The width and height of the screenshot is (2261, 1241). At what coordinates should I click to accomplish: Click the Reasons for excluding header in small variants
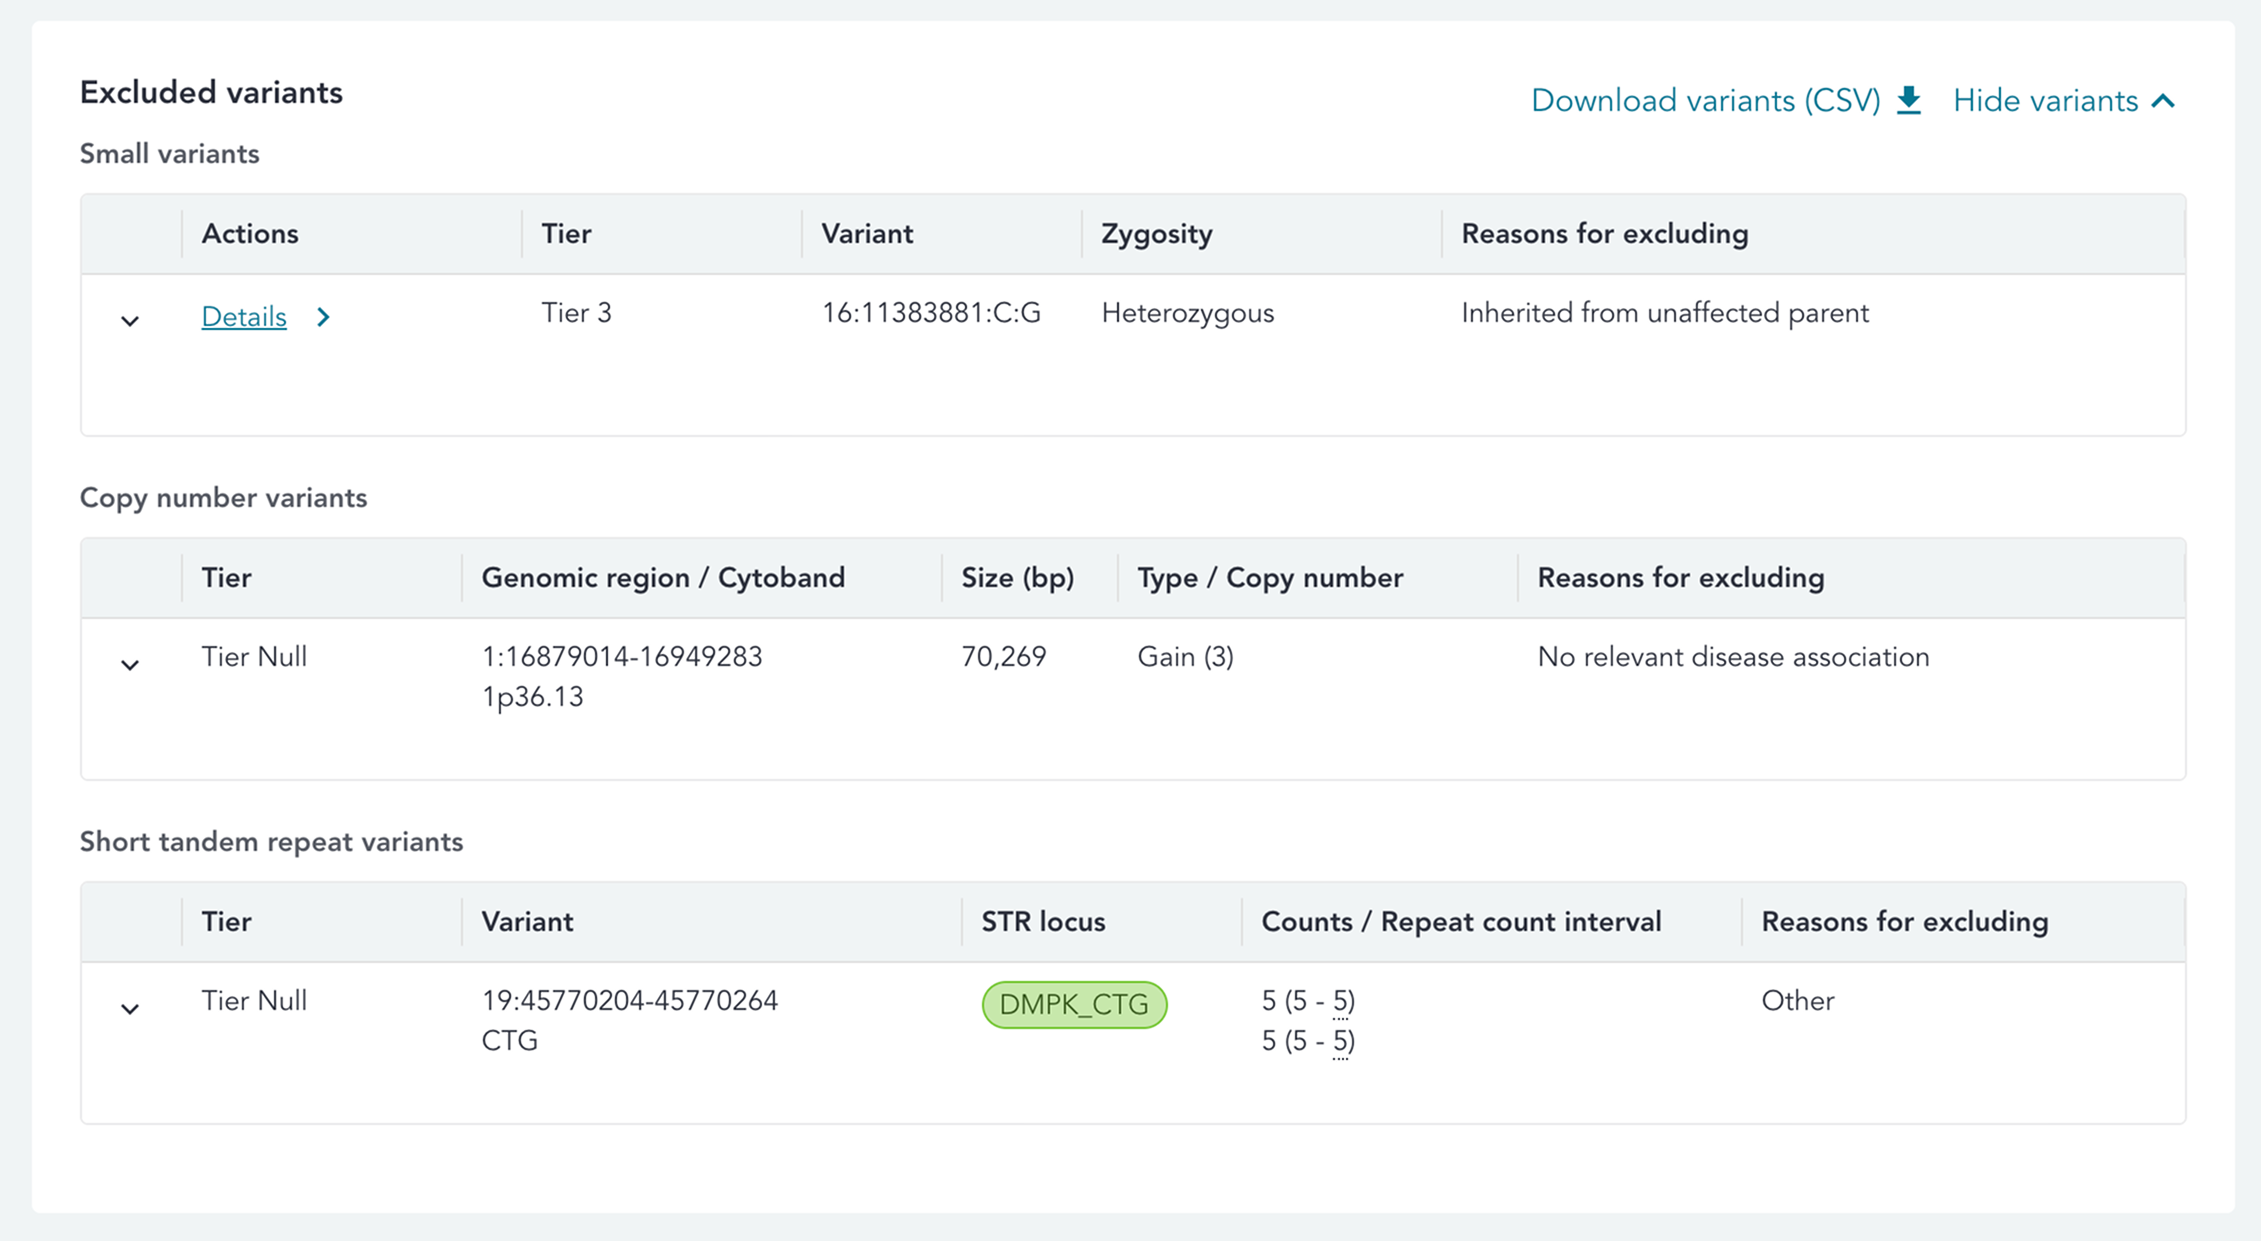coord(1604,234)
